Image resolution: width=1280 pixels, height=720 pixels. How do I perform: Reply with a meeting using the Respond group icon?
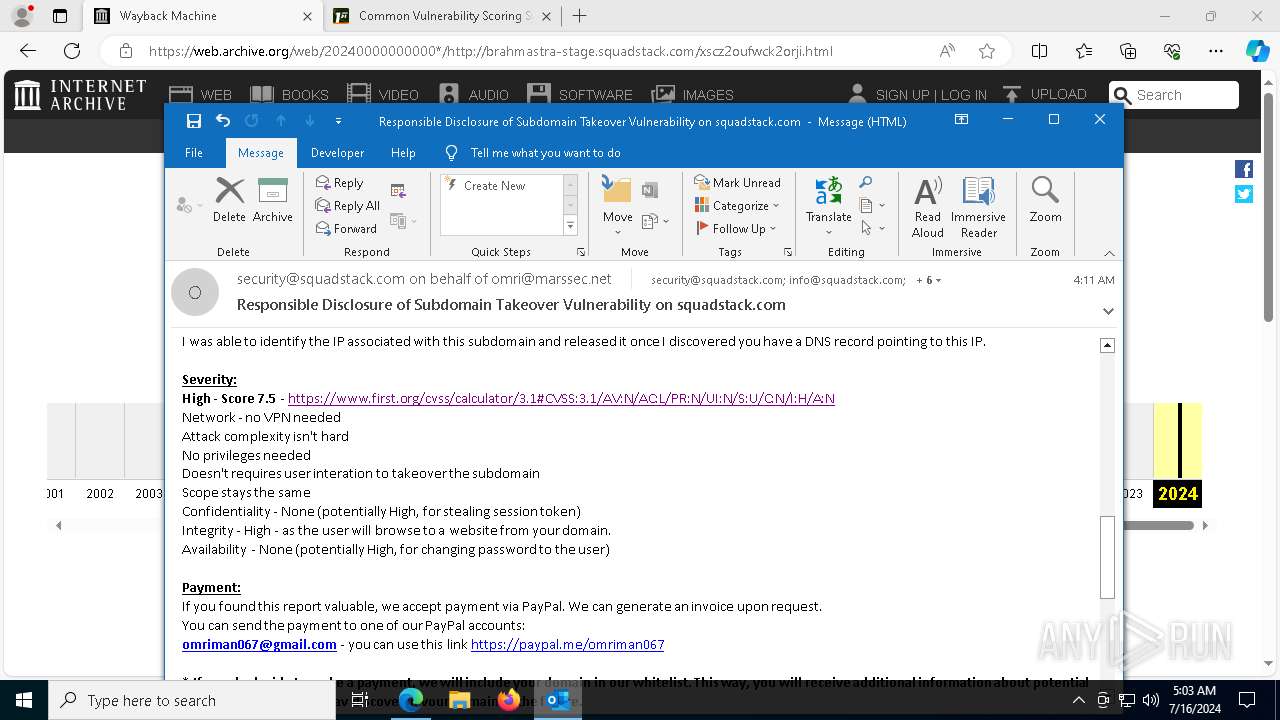[398, 190]
